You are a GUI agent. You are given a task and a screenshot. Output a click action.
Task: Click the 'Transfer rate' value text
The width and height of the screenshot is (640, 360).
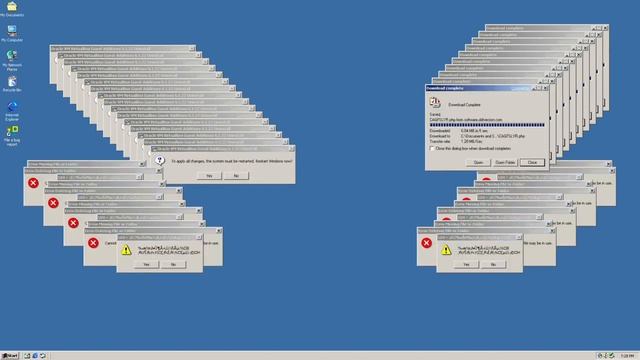471,141
